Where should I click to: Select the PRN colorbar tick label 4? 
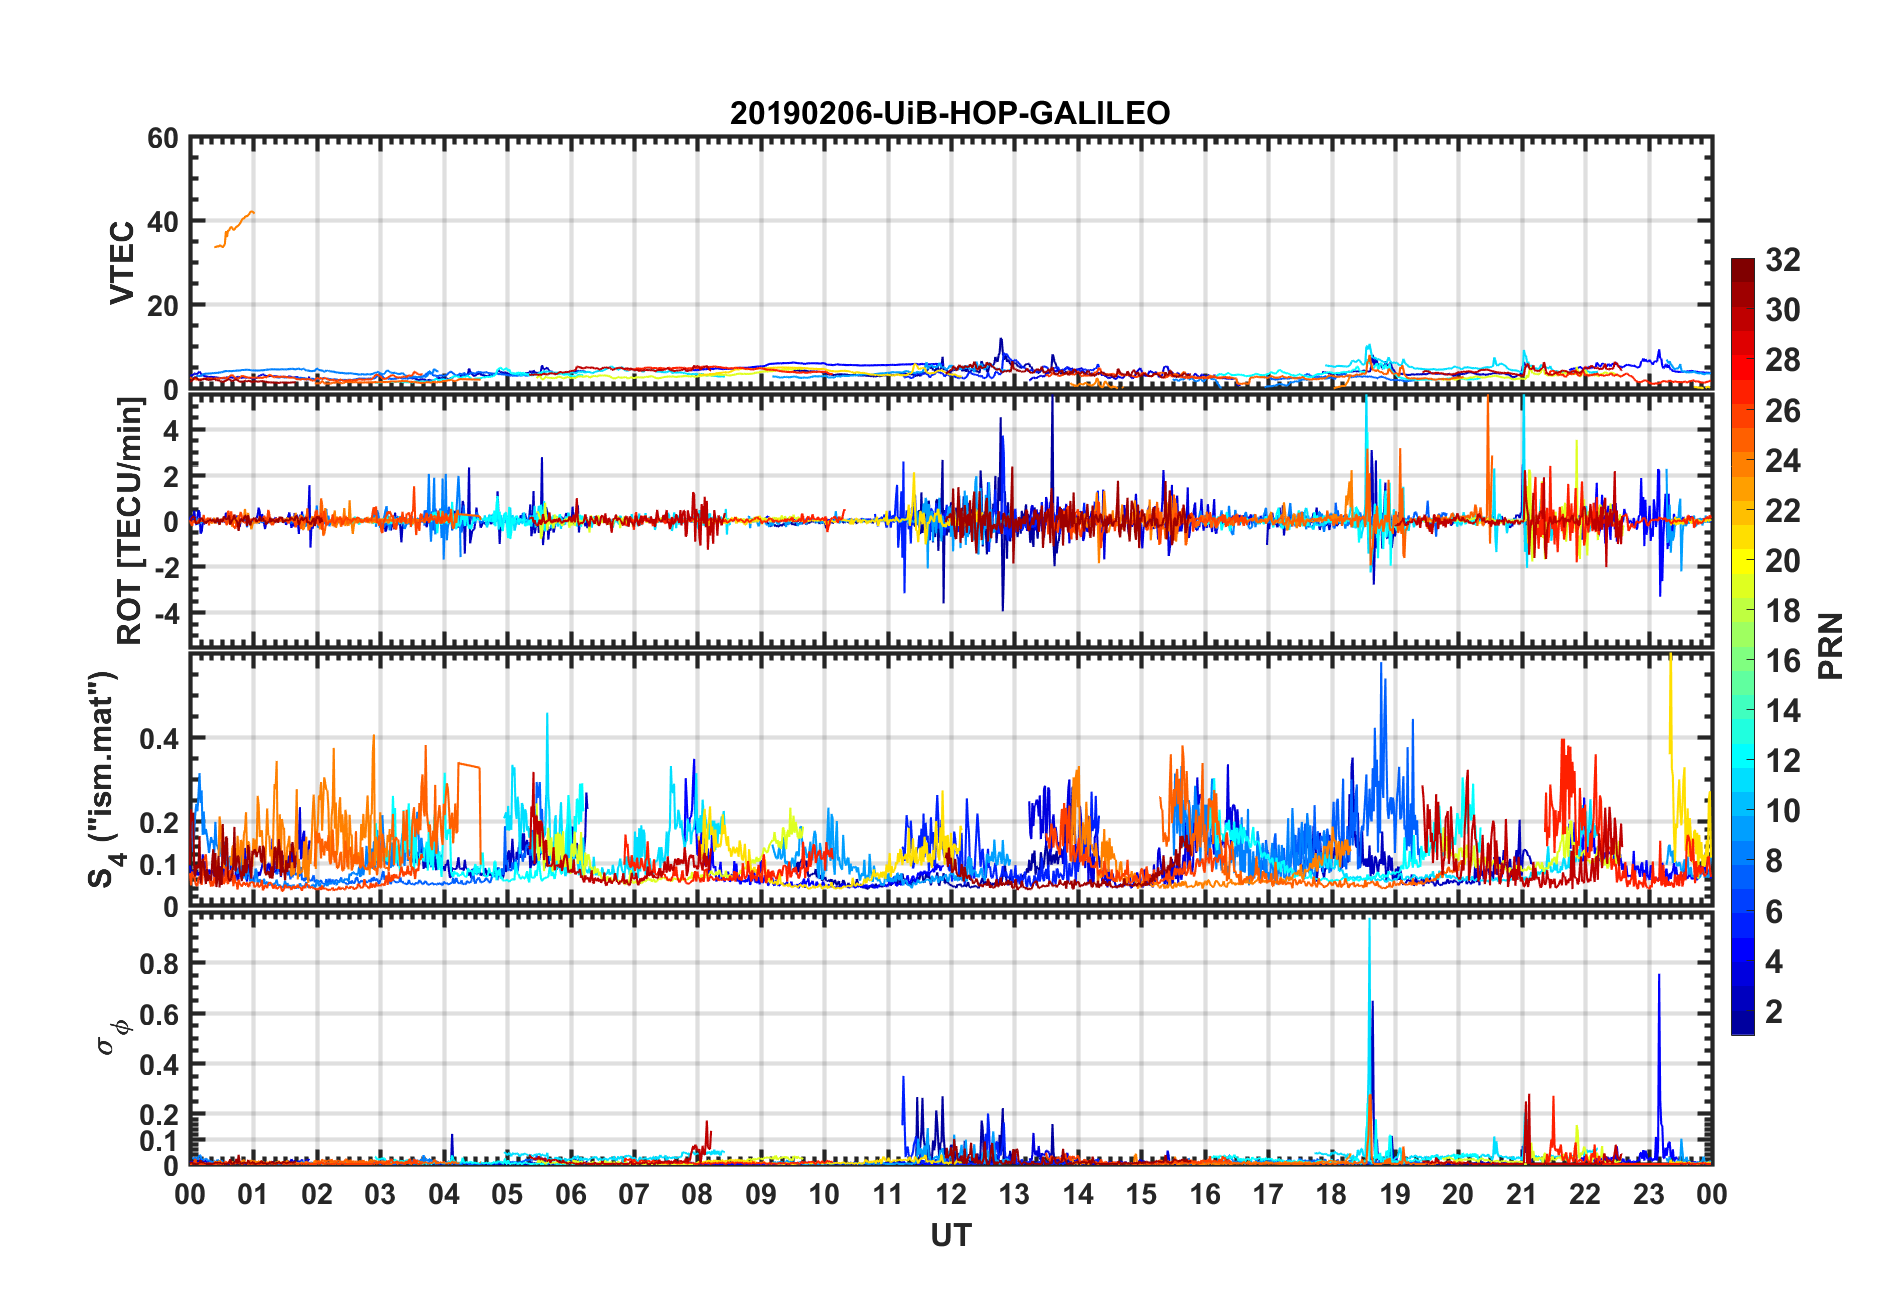click(x=1774, y=961)
